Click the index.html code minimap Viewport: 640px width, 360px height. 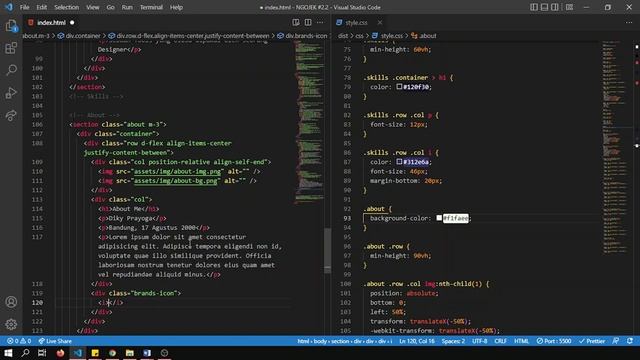309,122
